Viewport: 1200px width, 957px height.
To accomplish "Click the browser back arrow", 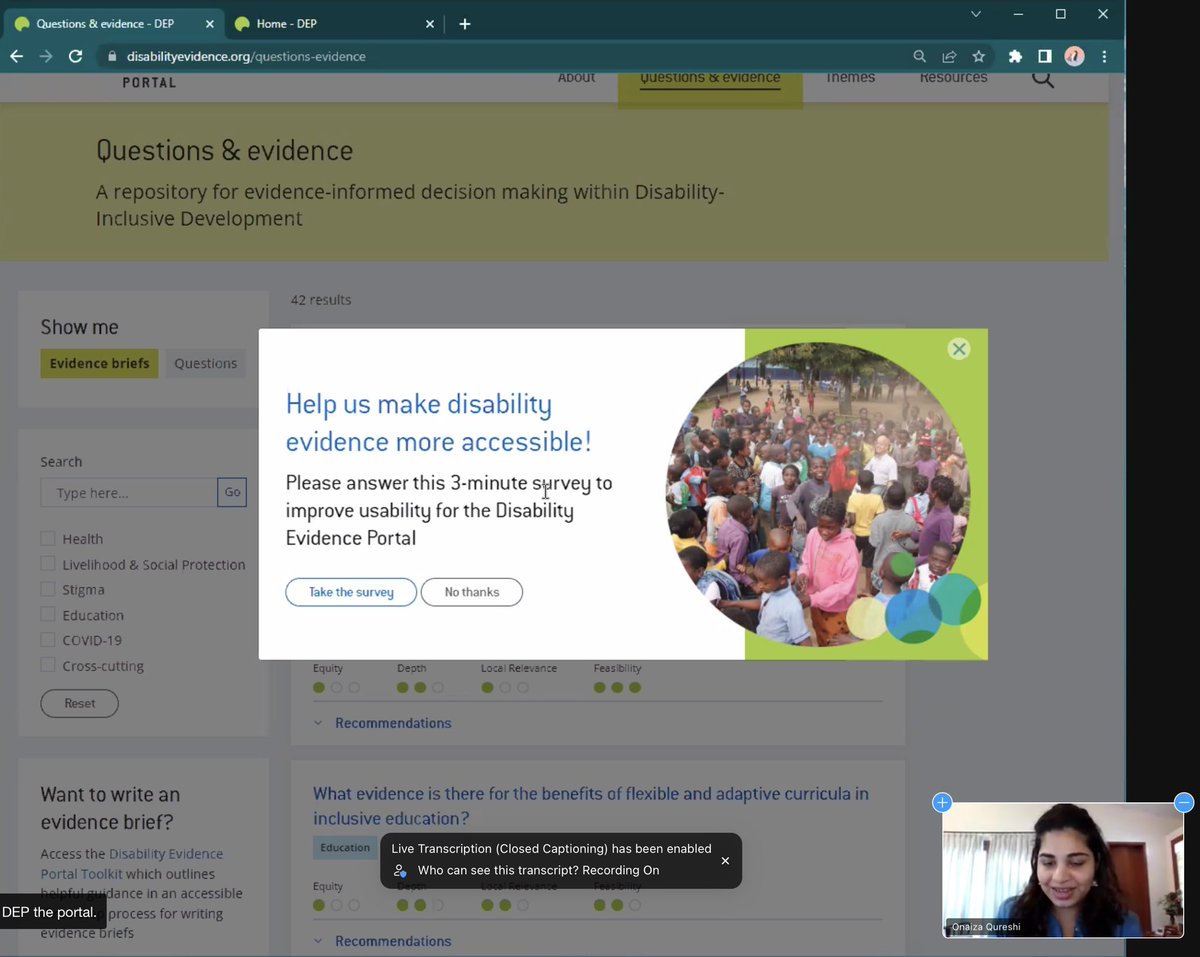I will pos(16,56).
